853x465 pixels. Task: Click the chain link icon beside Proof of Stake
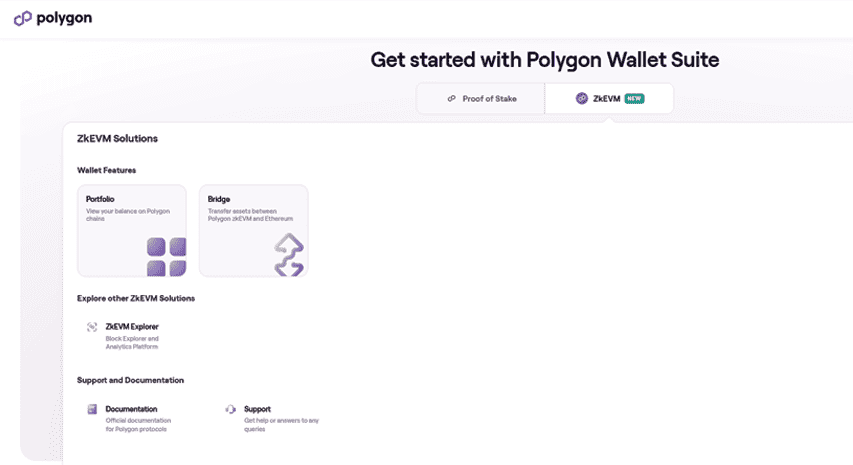452,98
